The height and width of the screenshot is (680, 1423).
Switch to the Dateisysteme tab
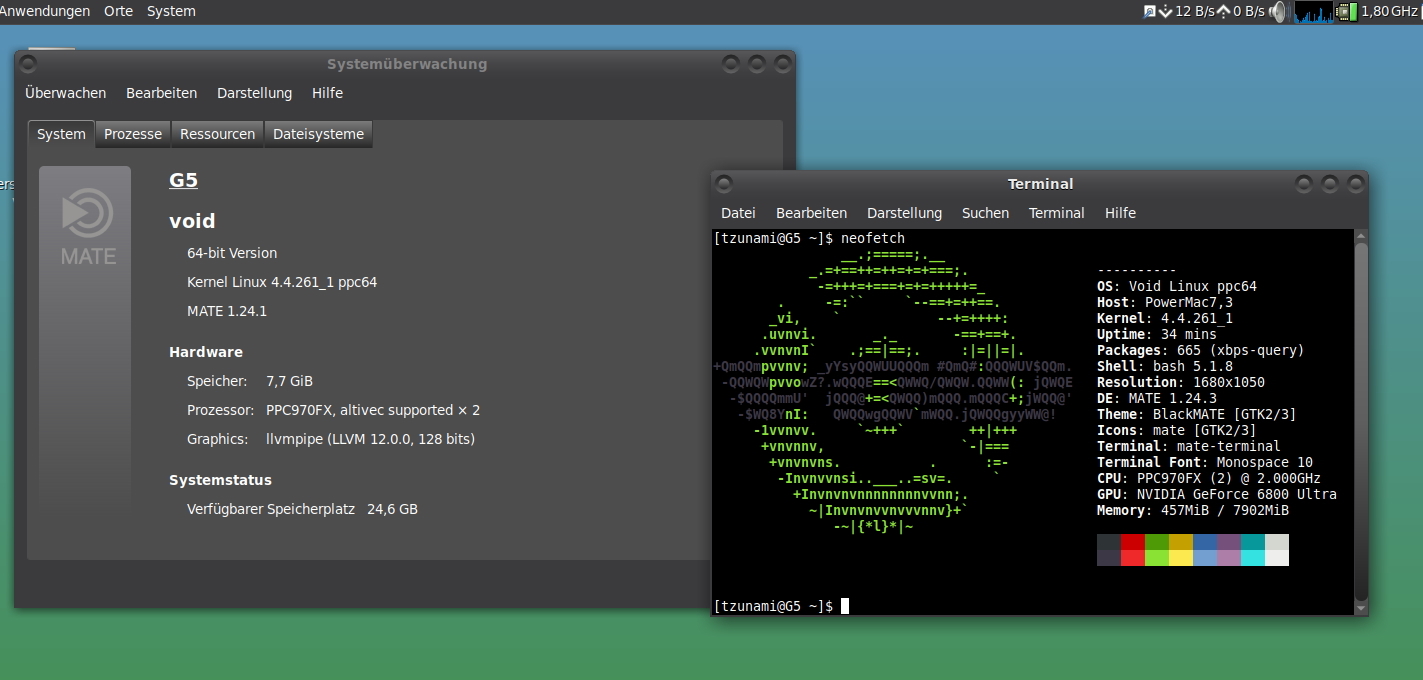coord(318,134)
